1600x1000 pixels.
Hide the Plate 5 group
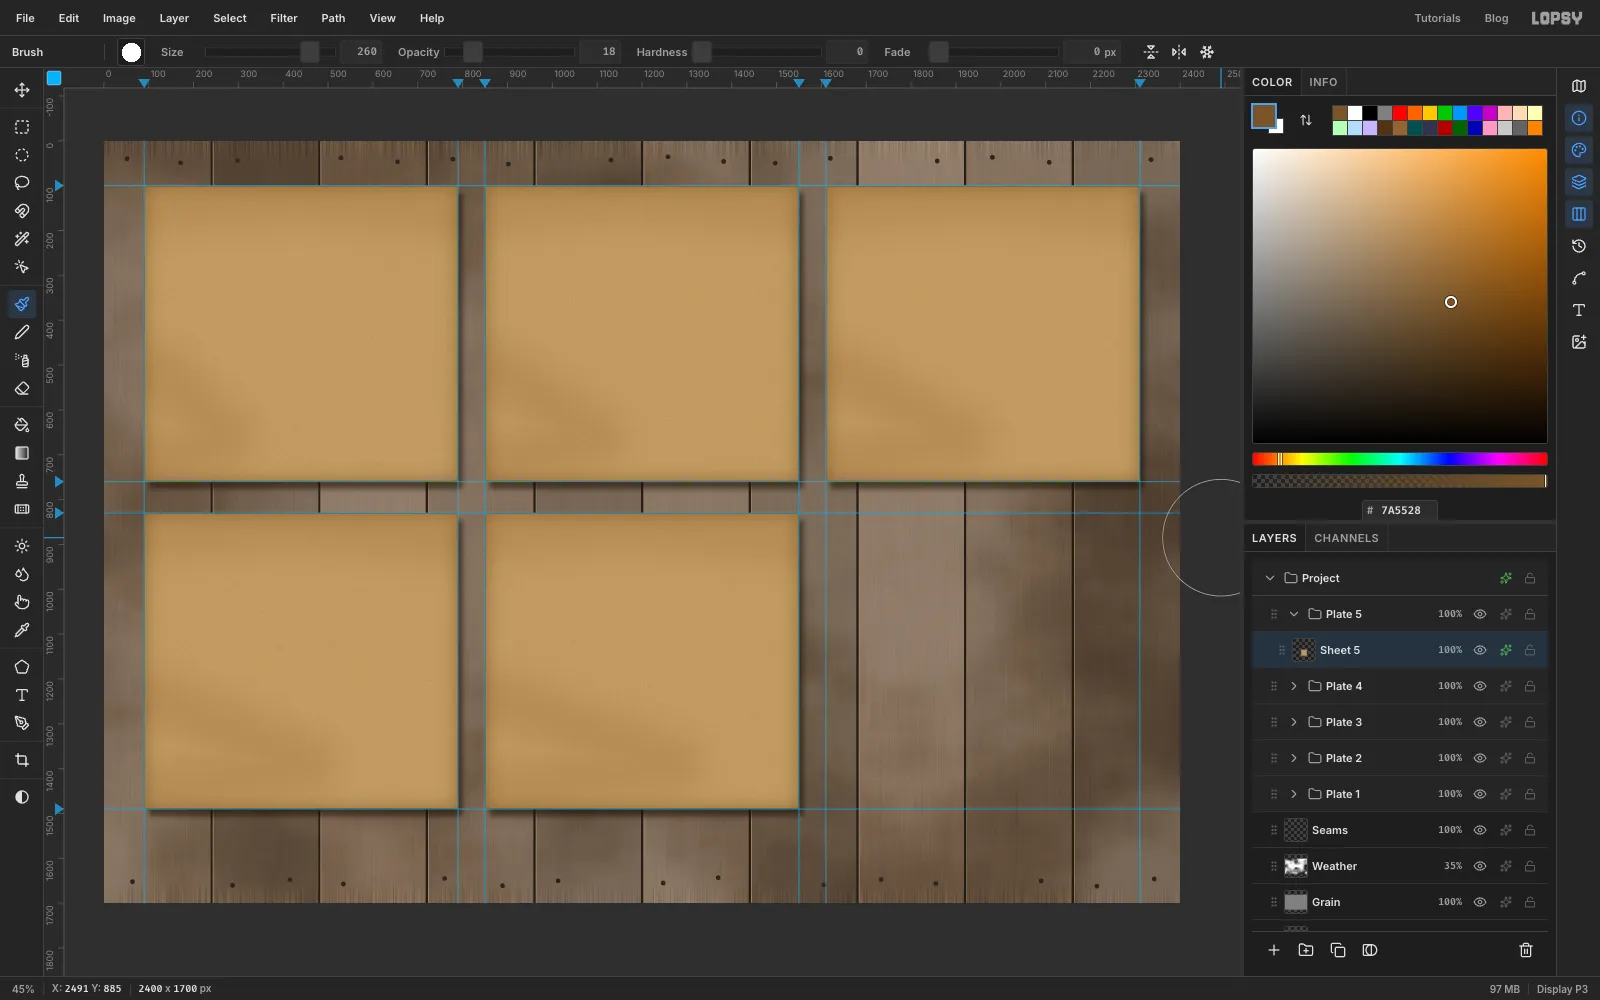[1480, 614]
